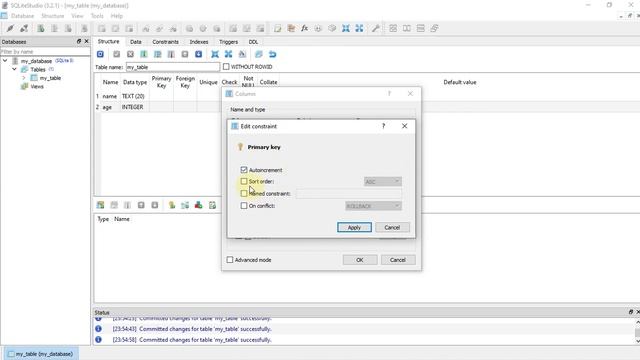The height and width of the screenshot is (360, 640).
Task: Click Add column icon in Structure toolbar
Action: [144, 54]
